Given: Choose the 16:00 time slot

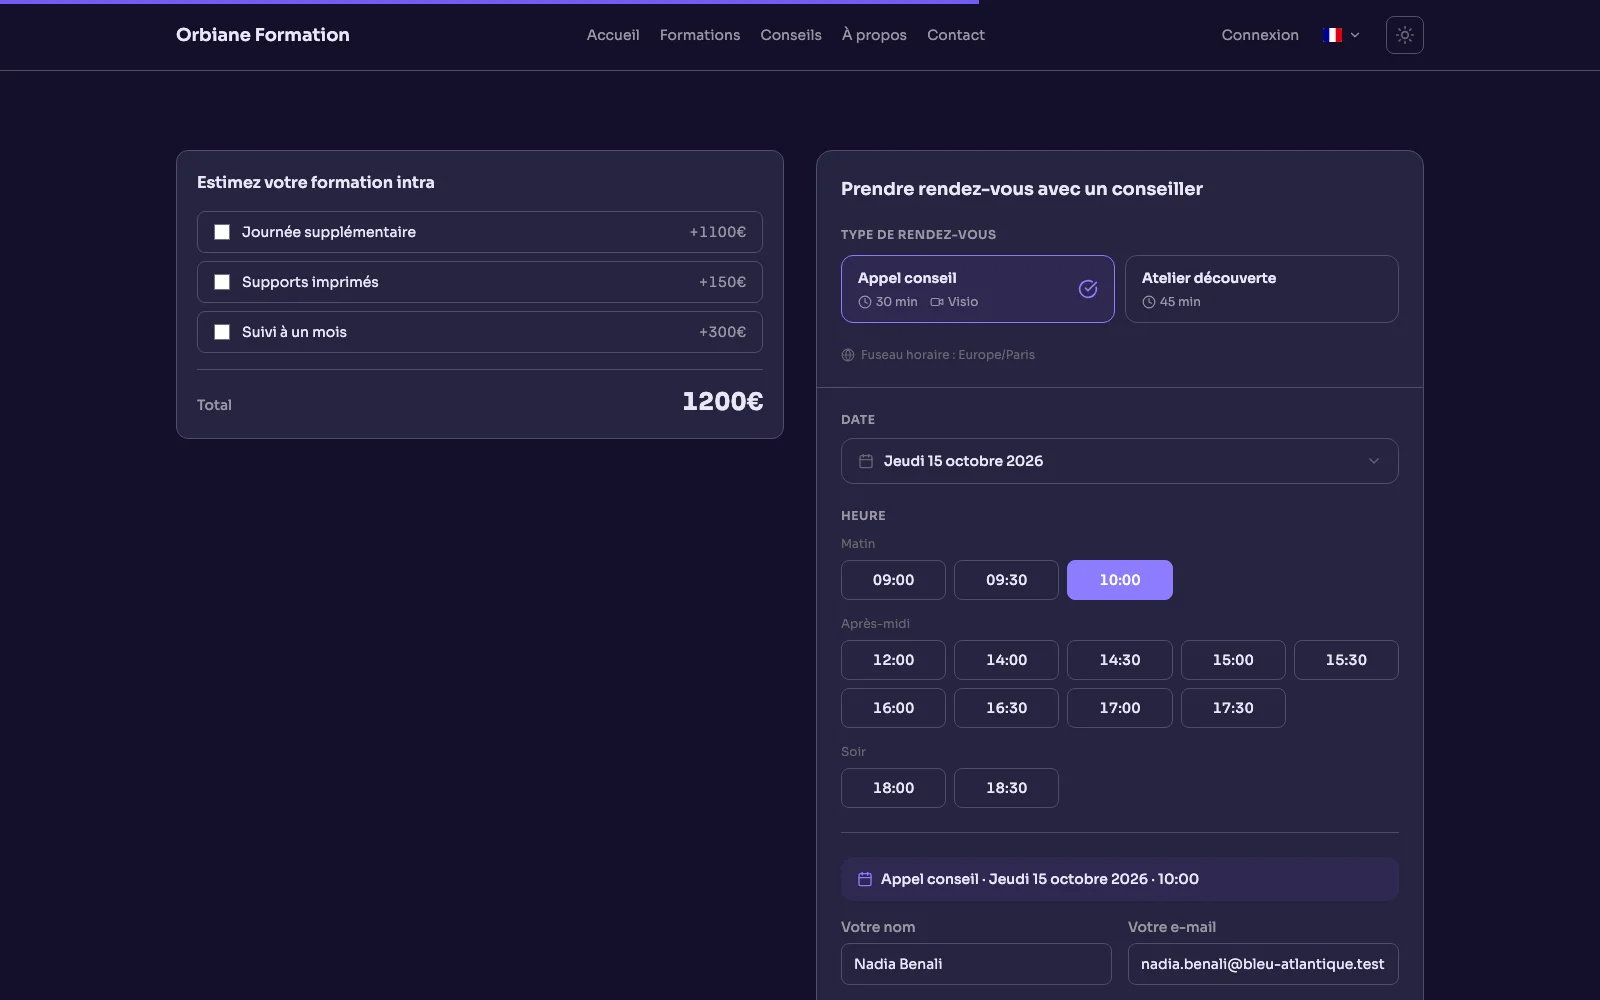Looking at the screenshot, I should pos(893,708).
